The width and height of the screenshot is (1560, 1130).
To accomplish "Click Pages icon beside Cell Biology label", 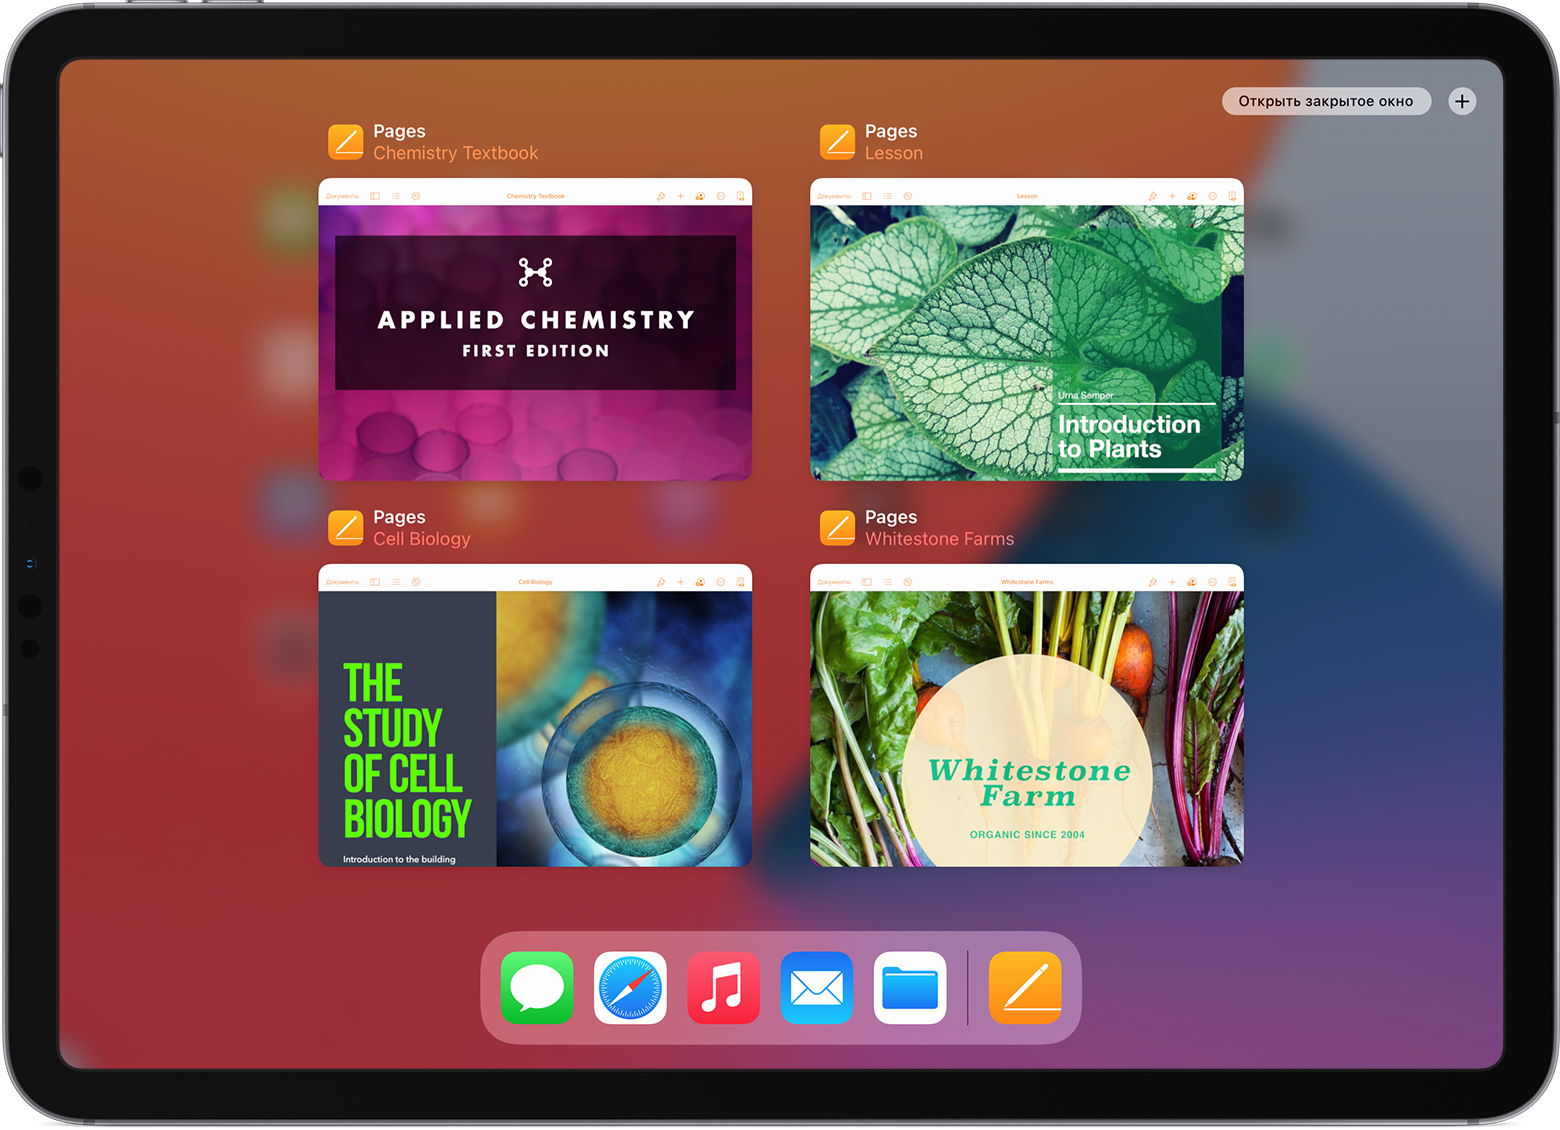I will pos(346,528).
